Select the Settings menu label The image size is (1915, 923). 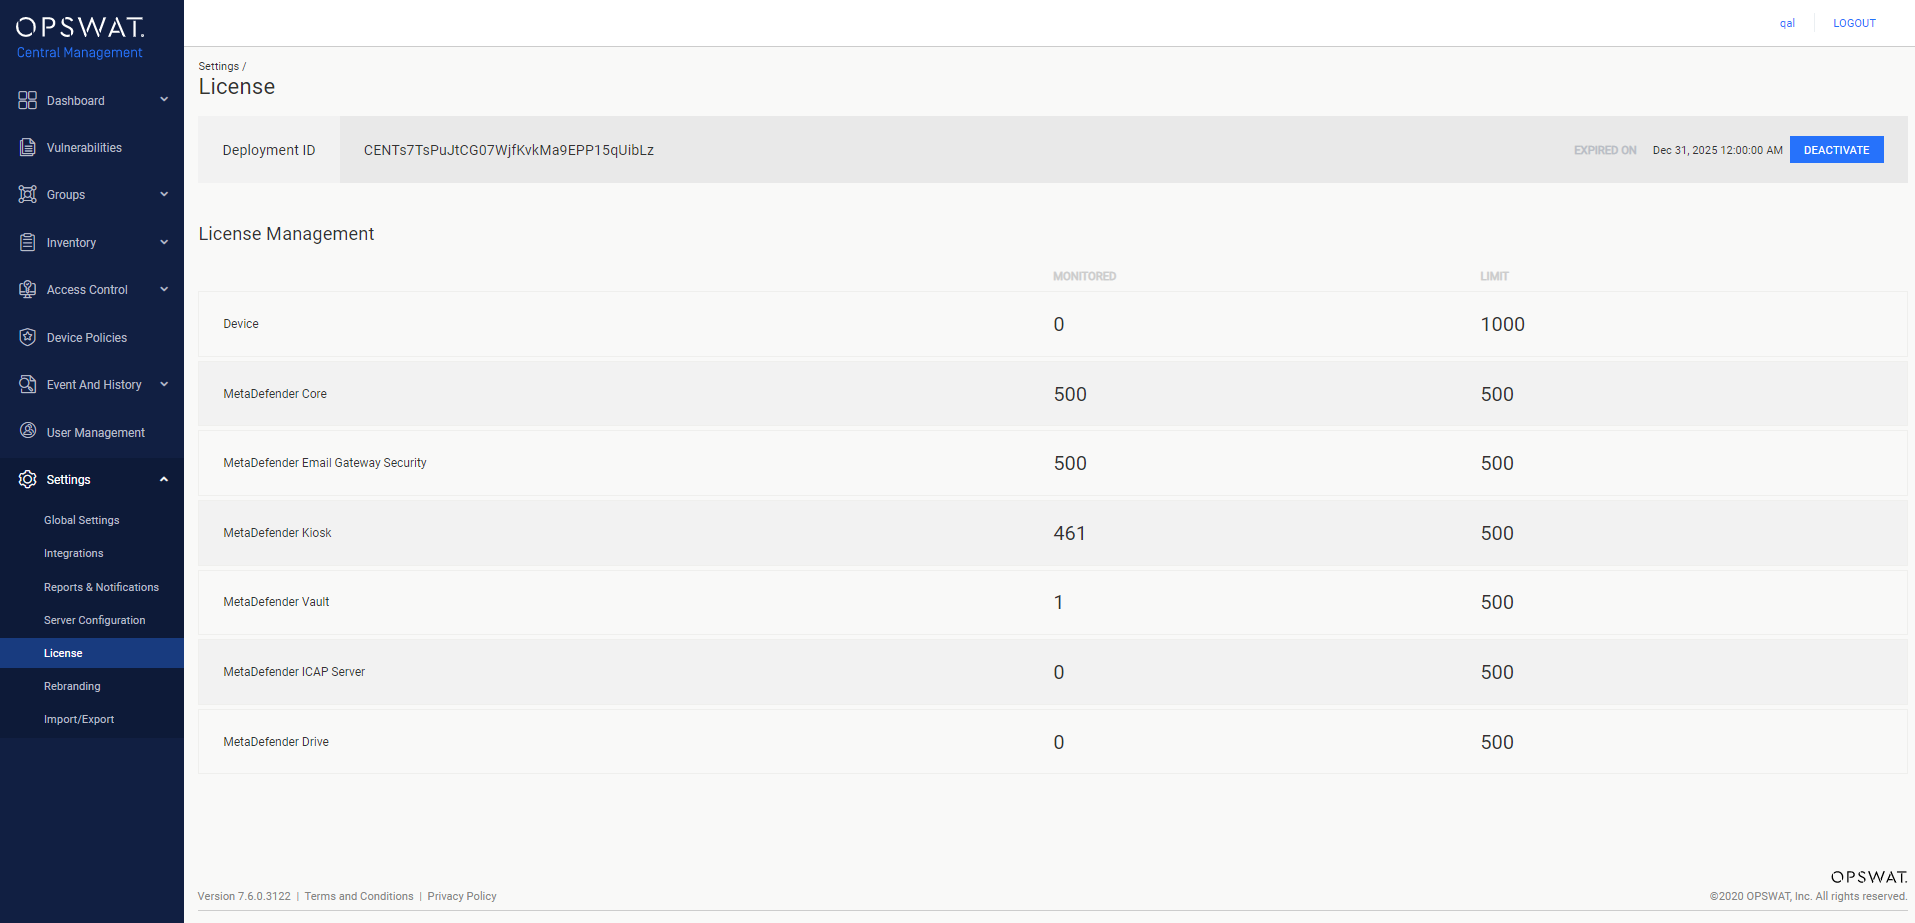pos(68,480)
